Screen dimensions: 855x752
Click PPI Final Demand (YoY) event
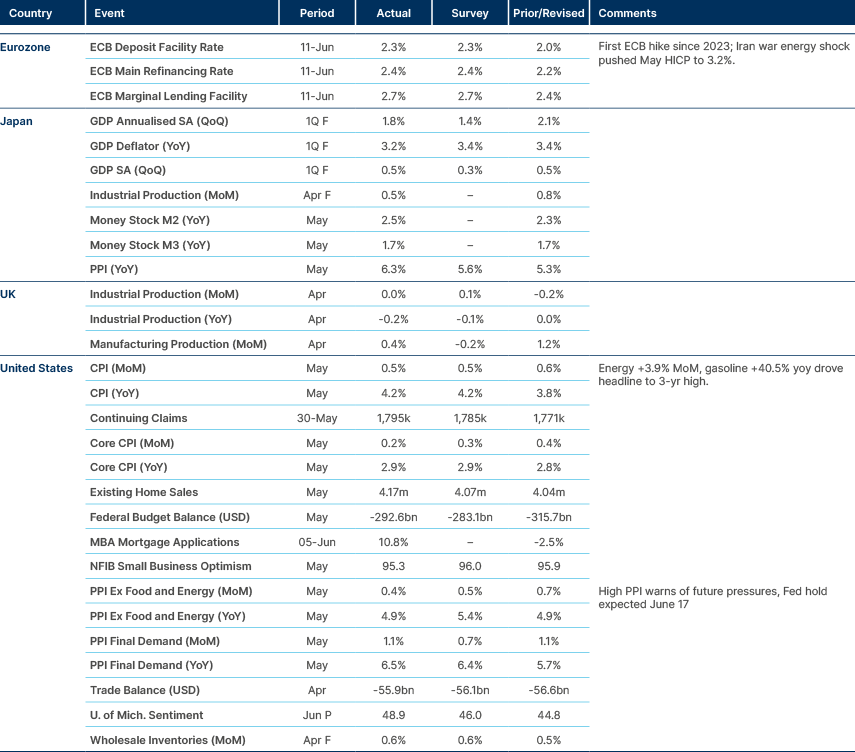point(152,665)
